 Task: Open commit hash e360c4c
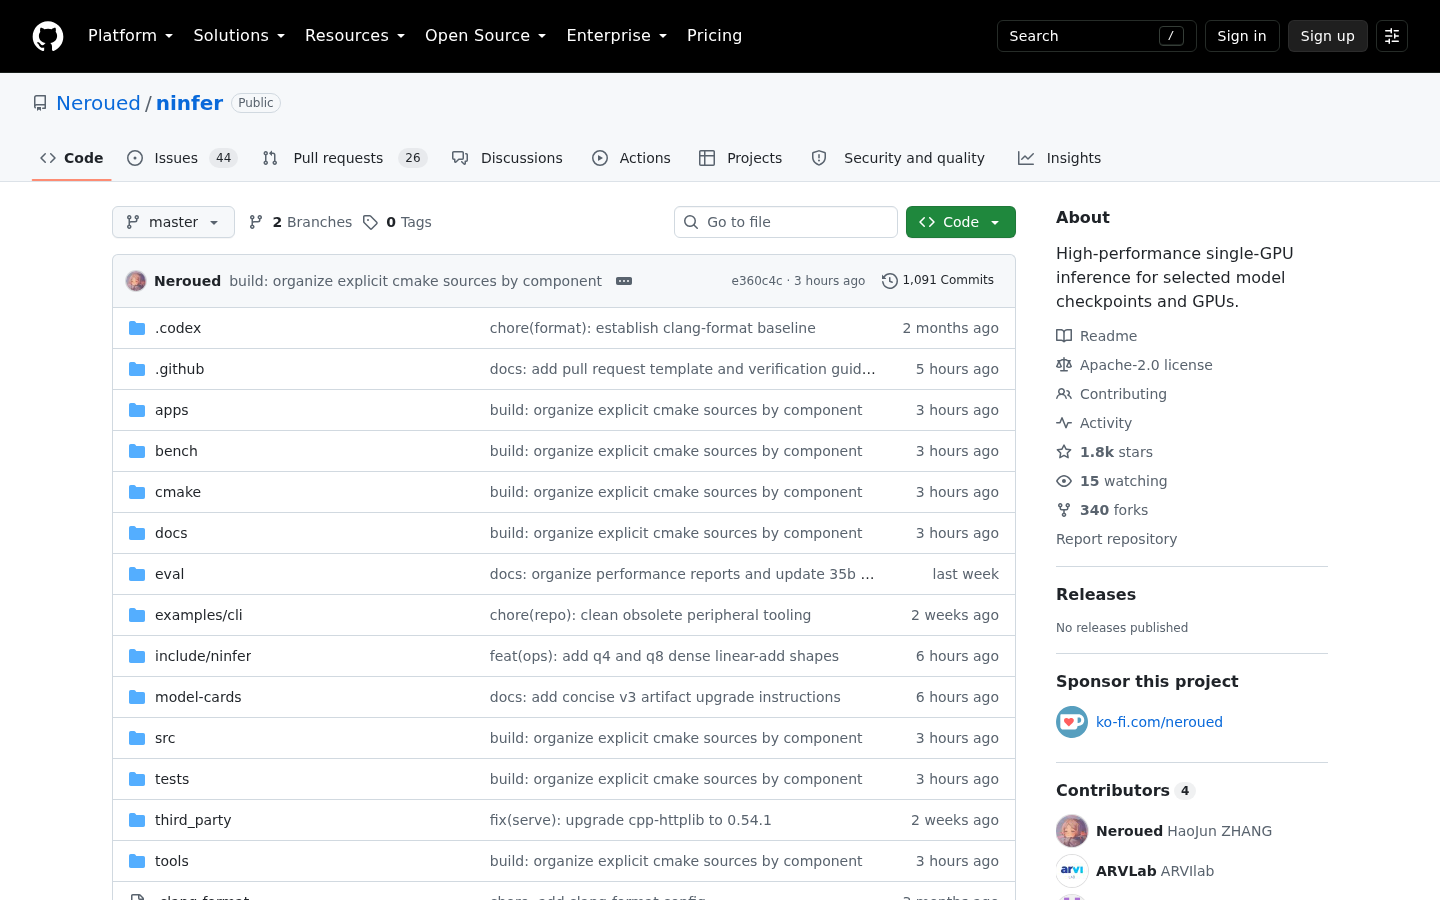[x=757, y=281]
